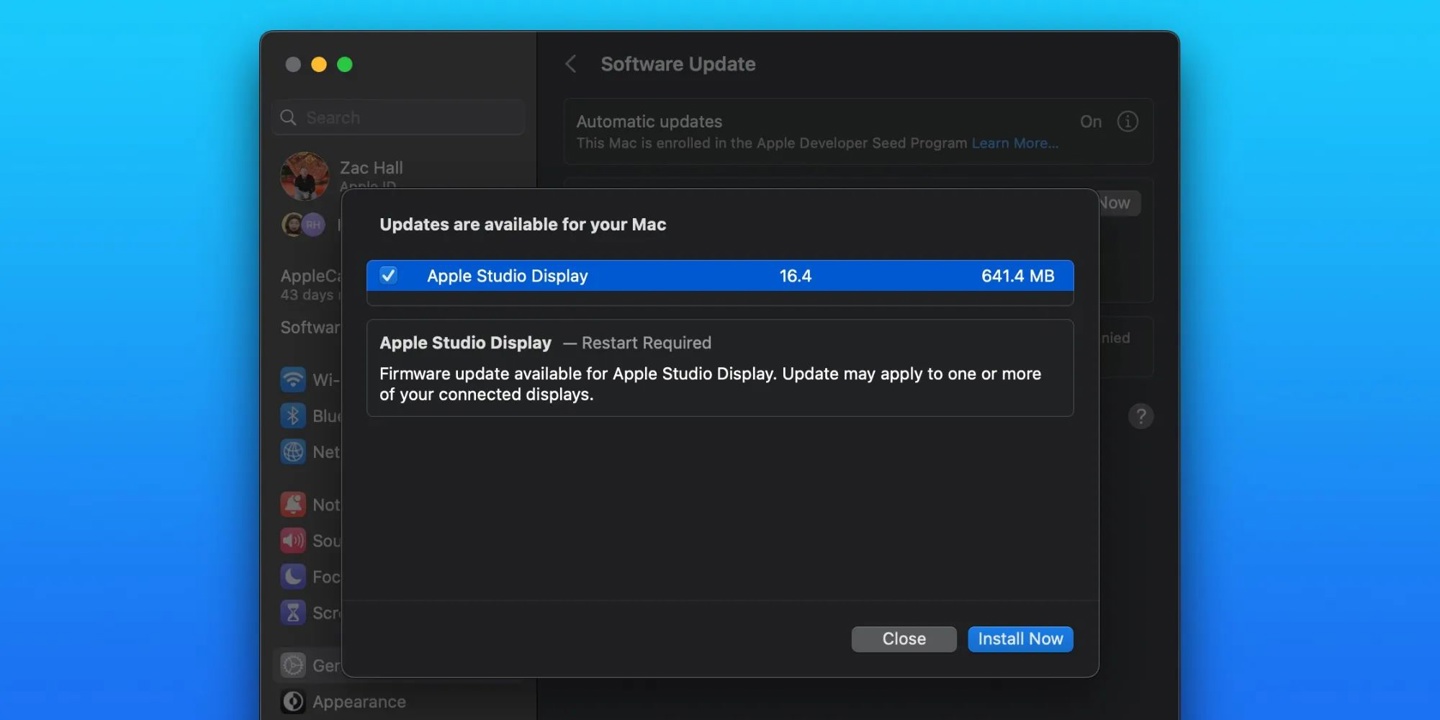
Task: Click the Close button in the dialog
Action: 904,639
